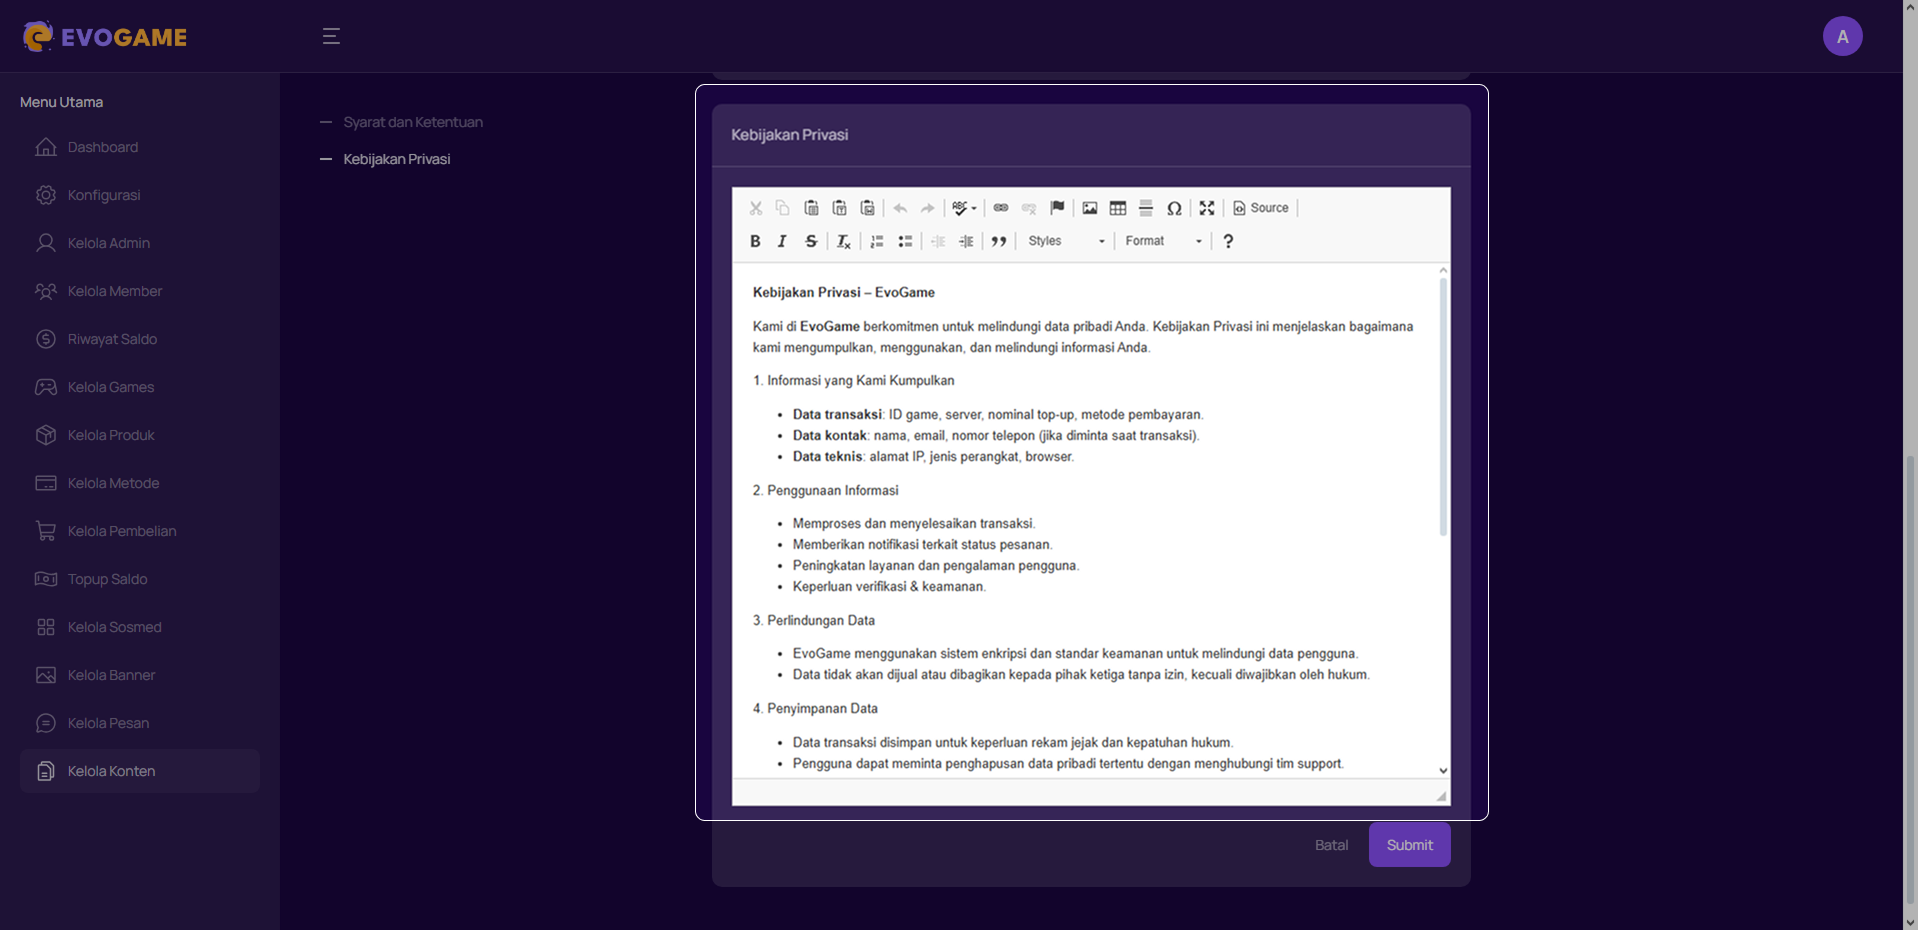Viewport: 1918px width, 930px height.
Task: Open the Syarat dan Ketentuan section
Action: [413, 122]
